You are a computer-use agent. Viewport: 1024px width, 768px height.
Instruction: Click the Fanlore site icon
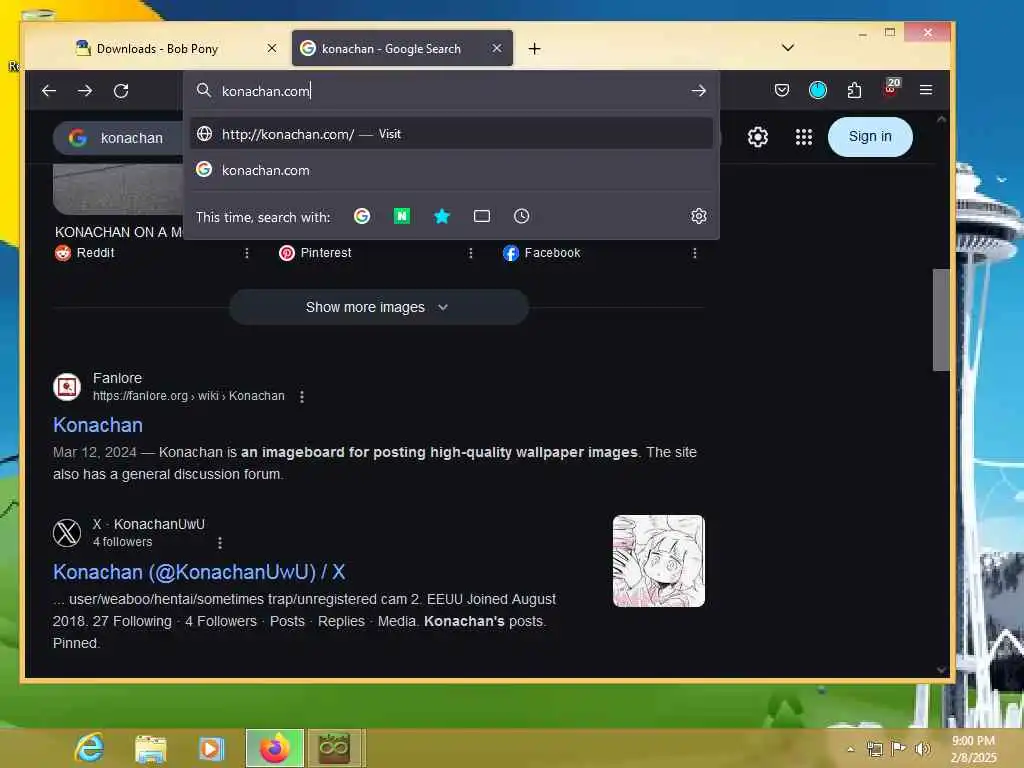tap(67, 387)
